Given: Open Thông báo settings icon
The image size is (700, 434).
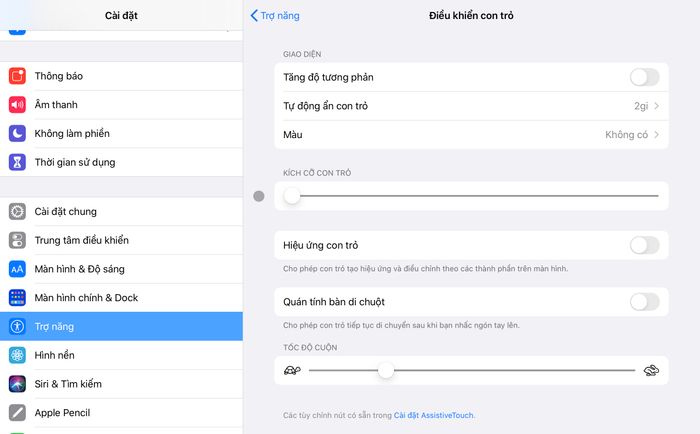Looking at the screenshot, I should [18, 76].
